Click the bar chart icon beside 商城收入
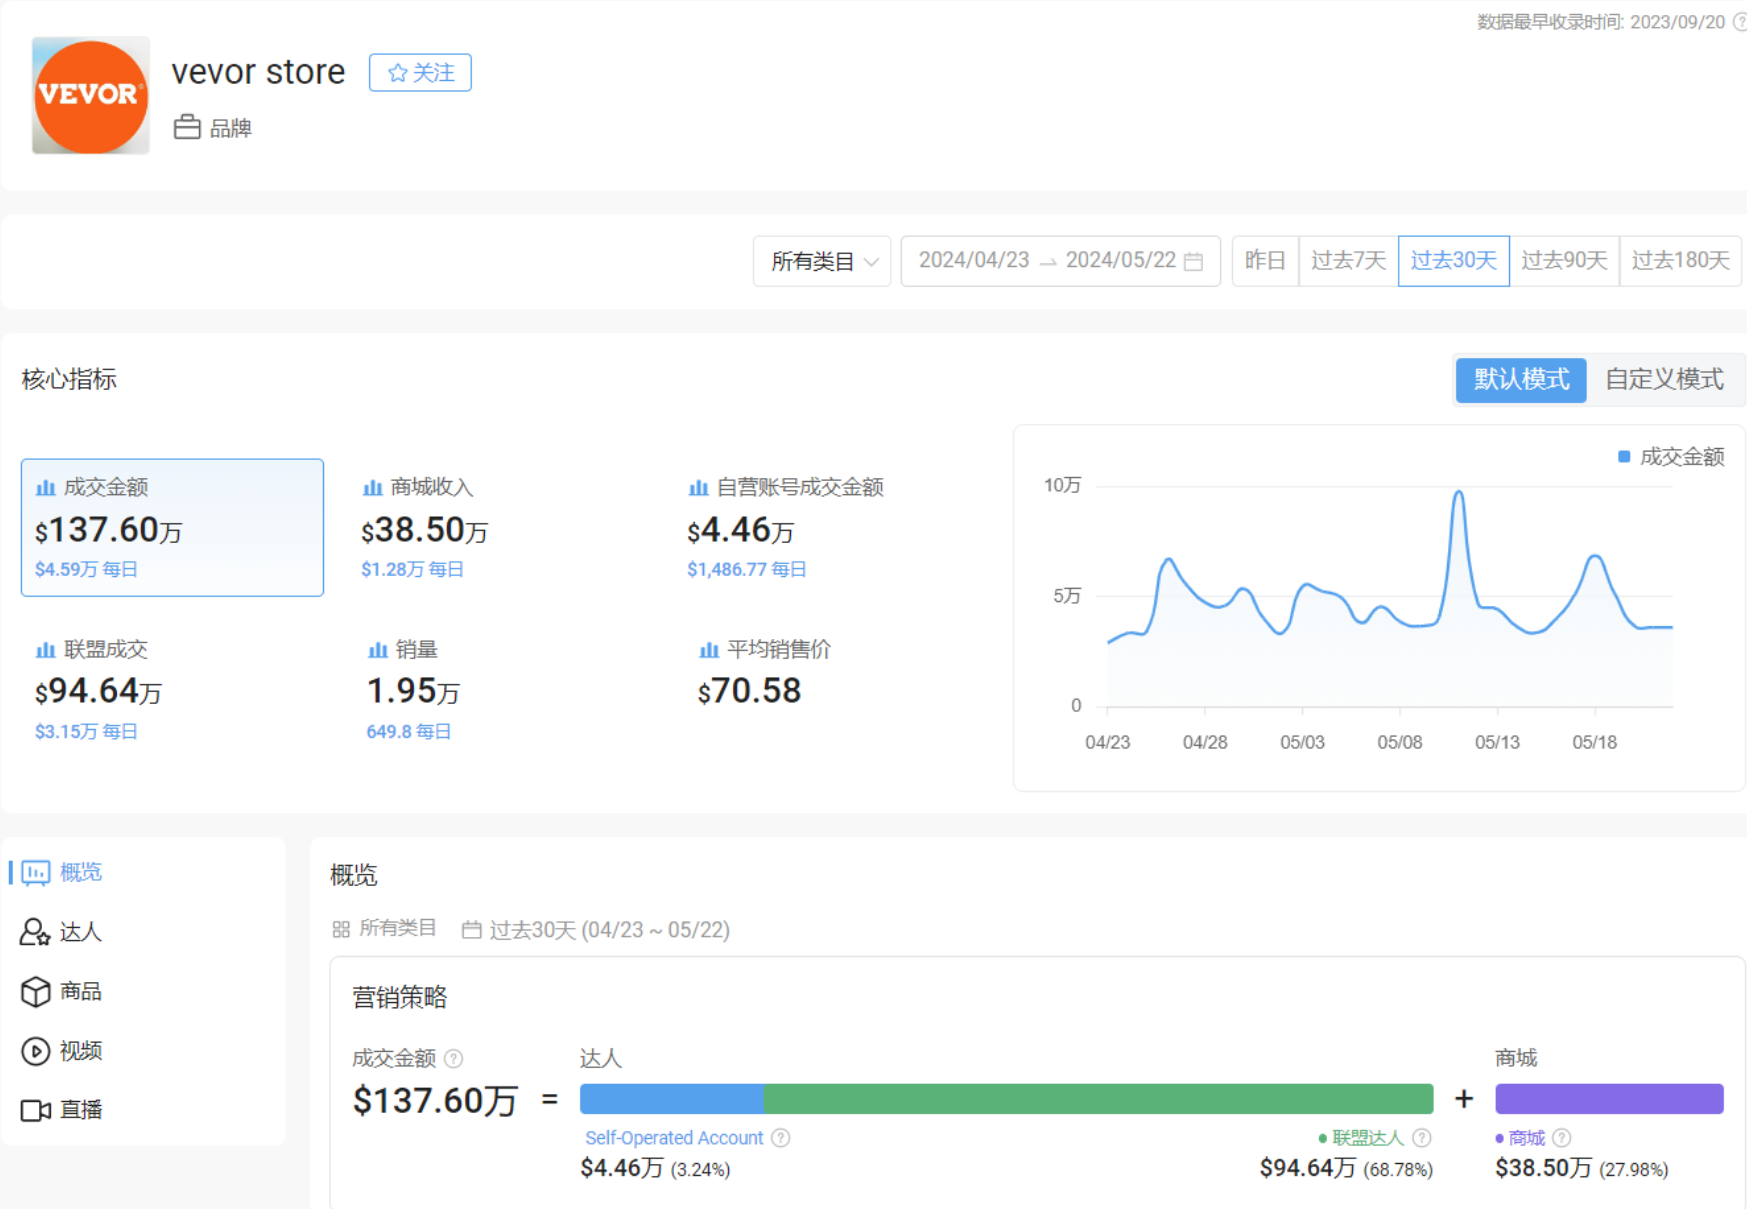The image size is (1747, 1212). pyautogui.click(x=372, y=488)
